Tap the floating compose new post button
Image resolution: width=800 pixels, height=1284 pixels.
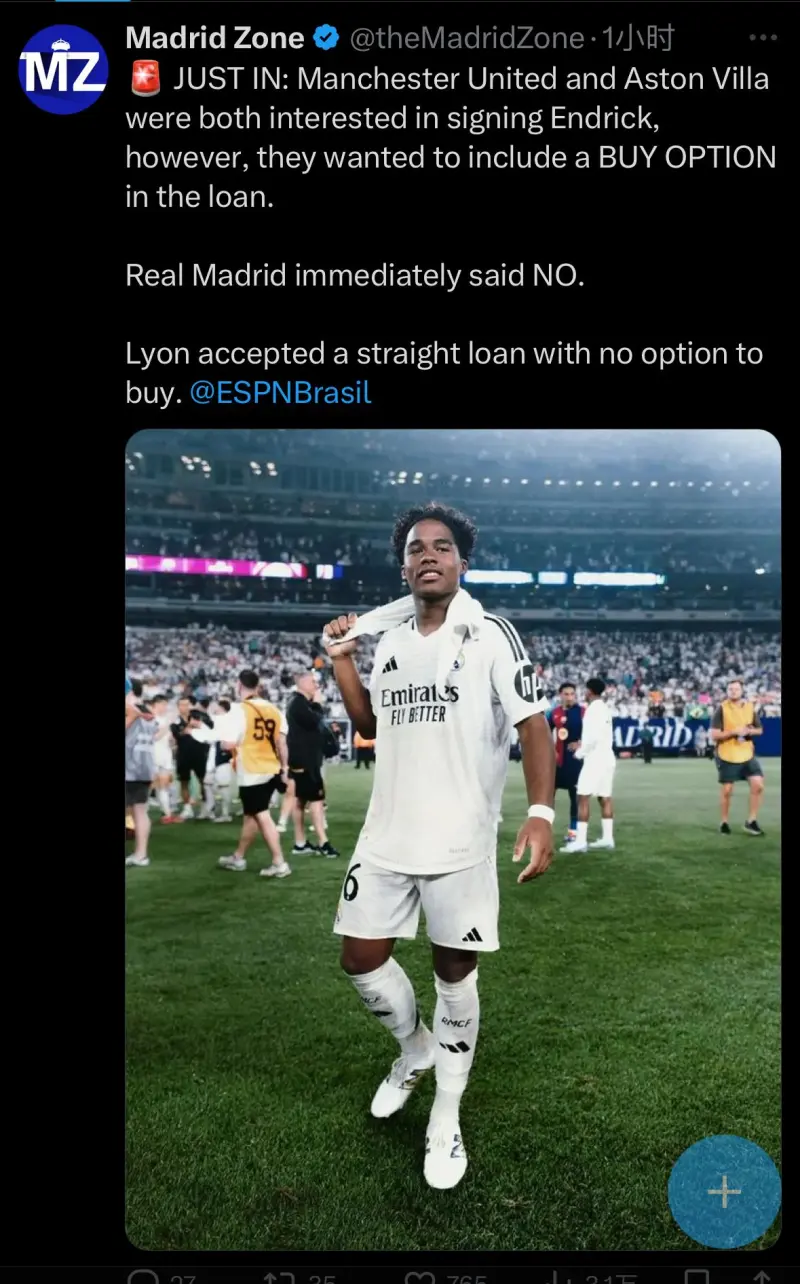(x=724, y=1191)
